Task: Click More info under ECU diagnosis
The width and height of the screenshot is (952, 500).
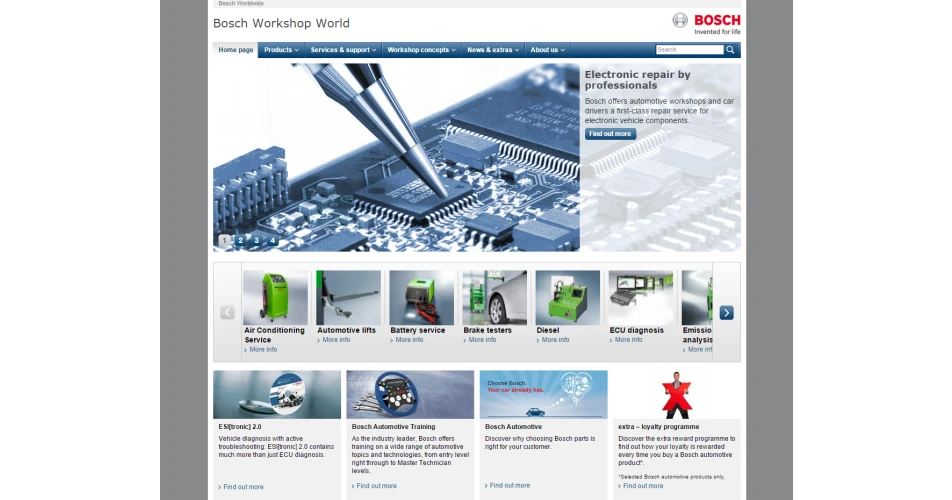Action: coord(626,340)
